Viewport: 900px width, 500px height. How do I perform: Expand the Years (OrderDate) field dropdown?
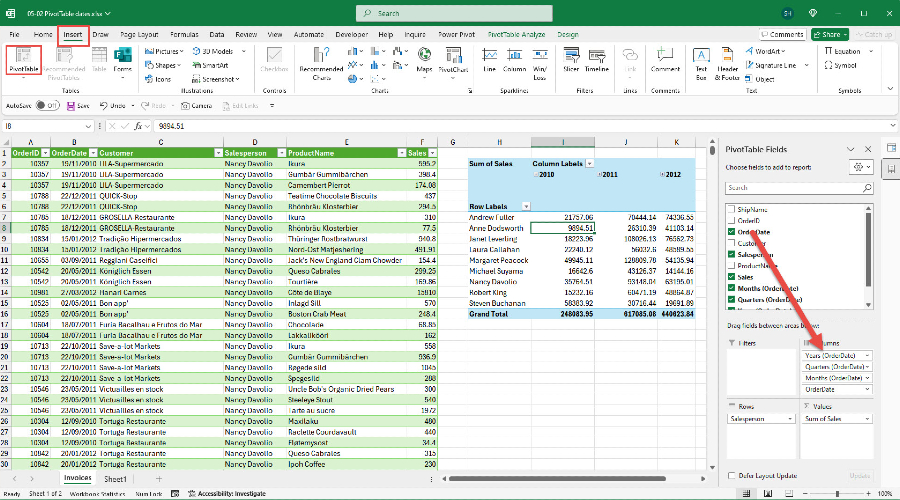[x=866, y=356]
